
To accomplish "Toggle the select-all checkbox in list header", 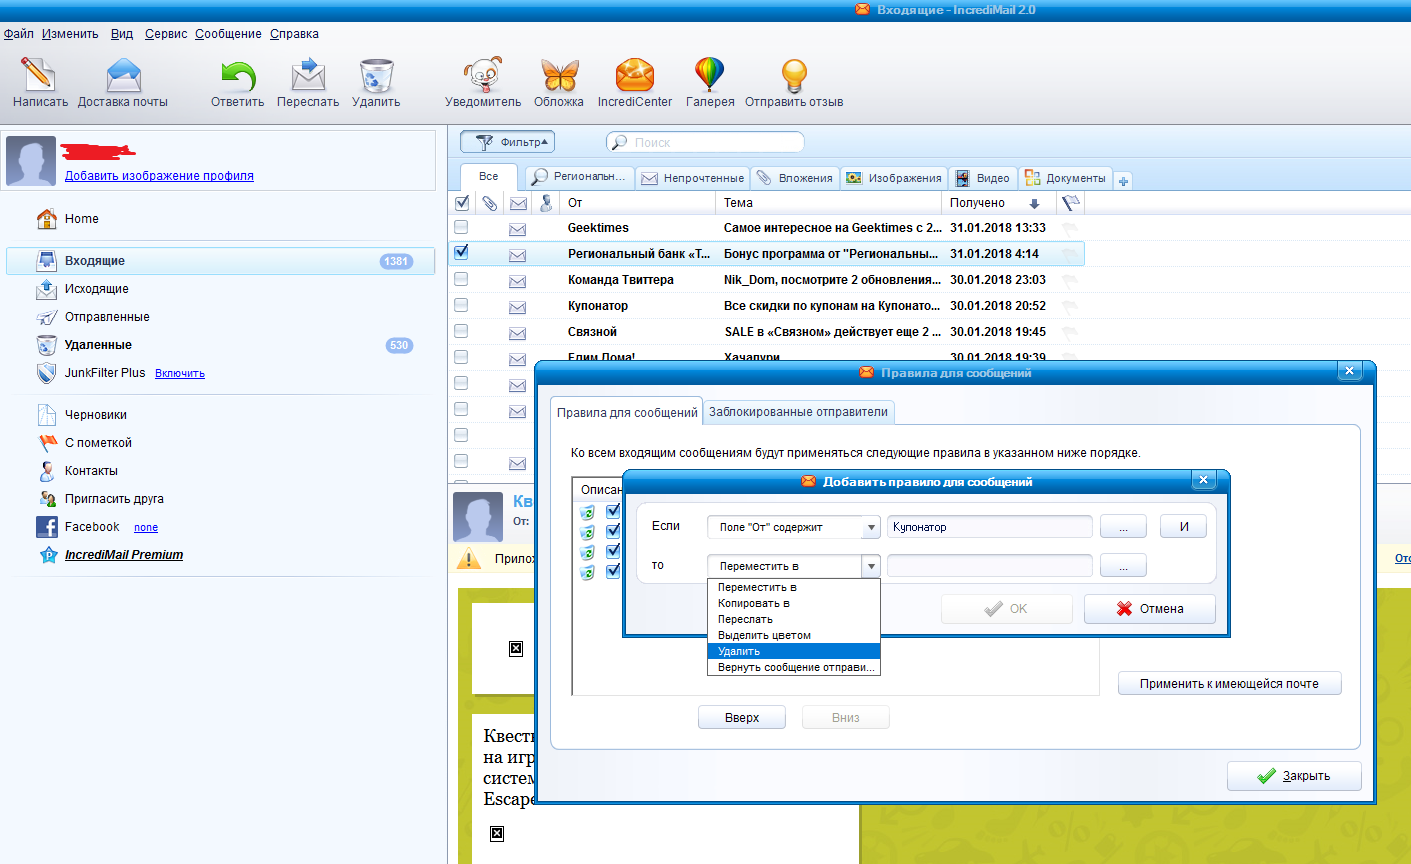I will (x=462, y=203).
